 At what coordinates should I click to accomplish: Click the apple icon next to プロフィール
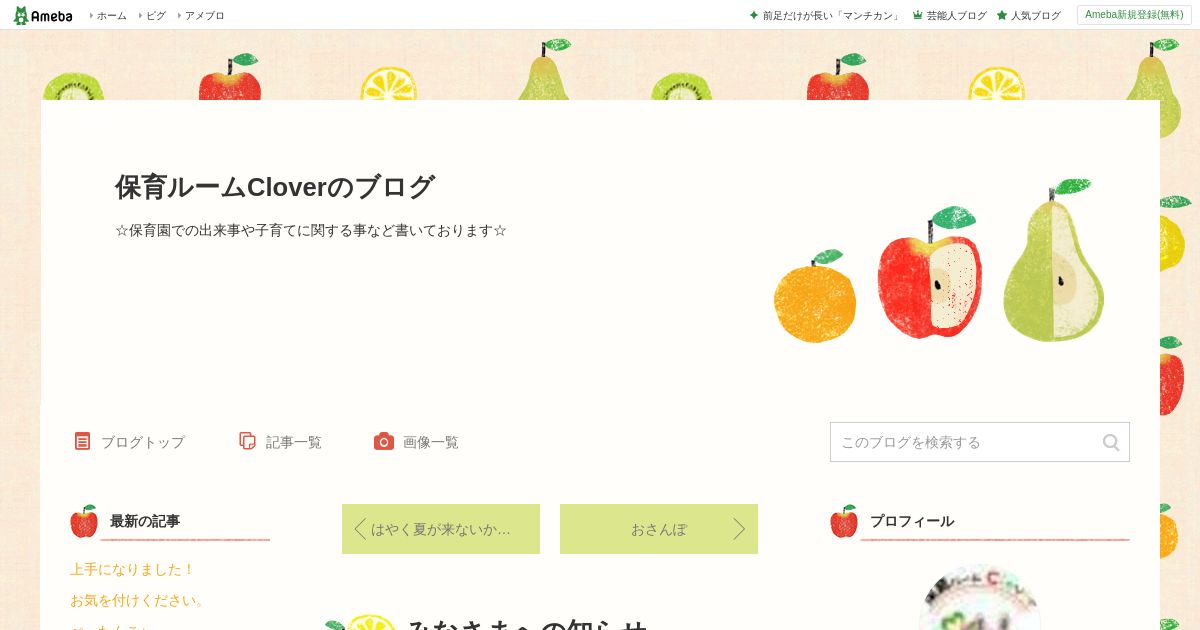pos(844,521)
